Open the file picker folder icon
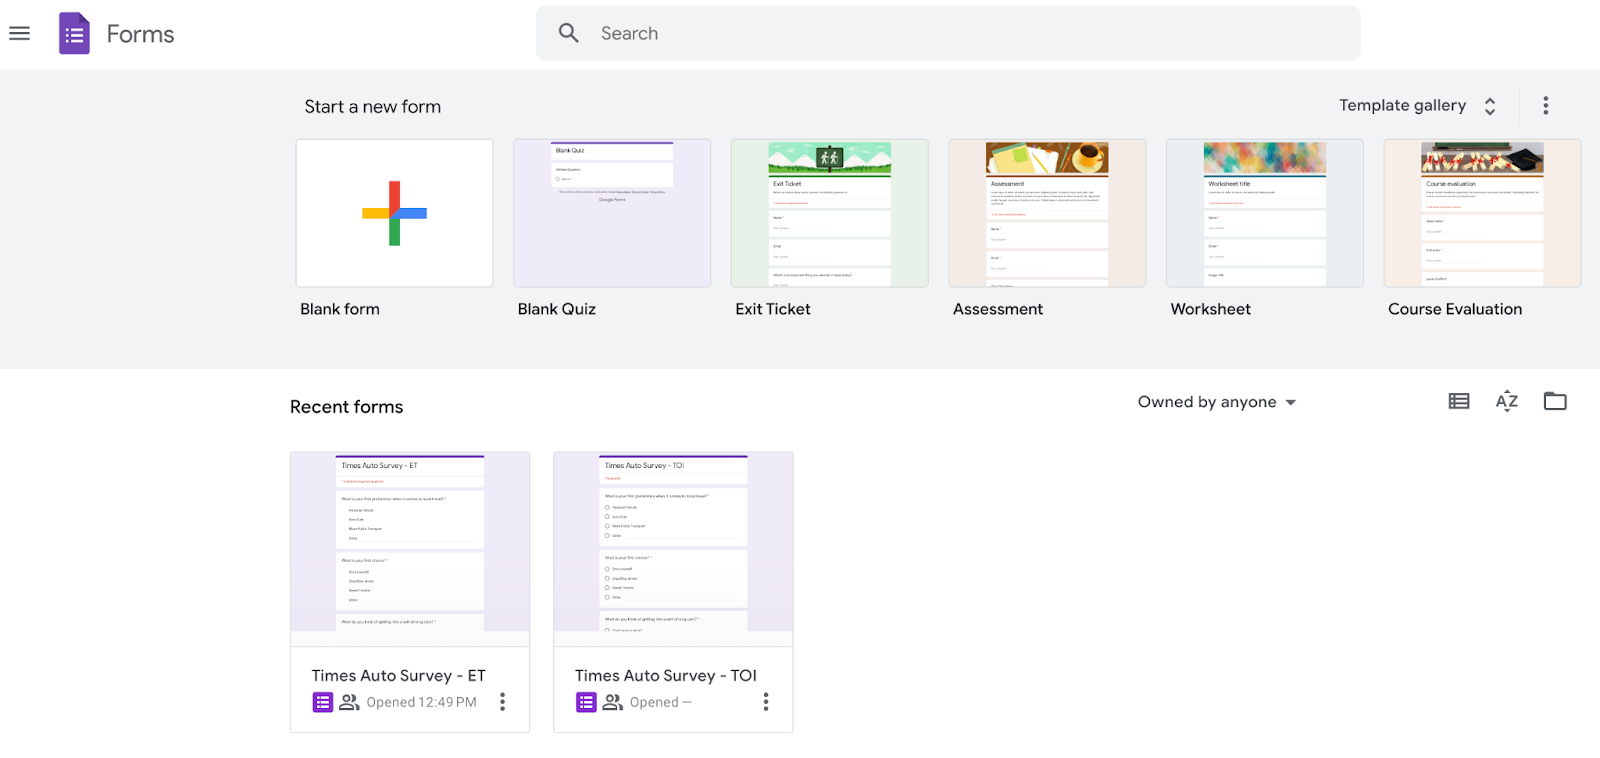The image size is (1600, 758). coord(1554,401)
